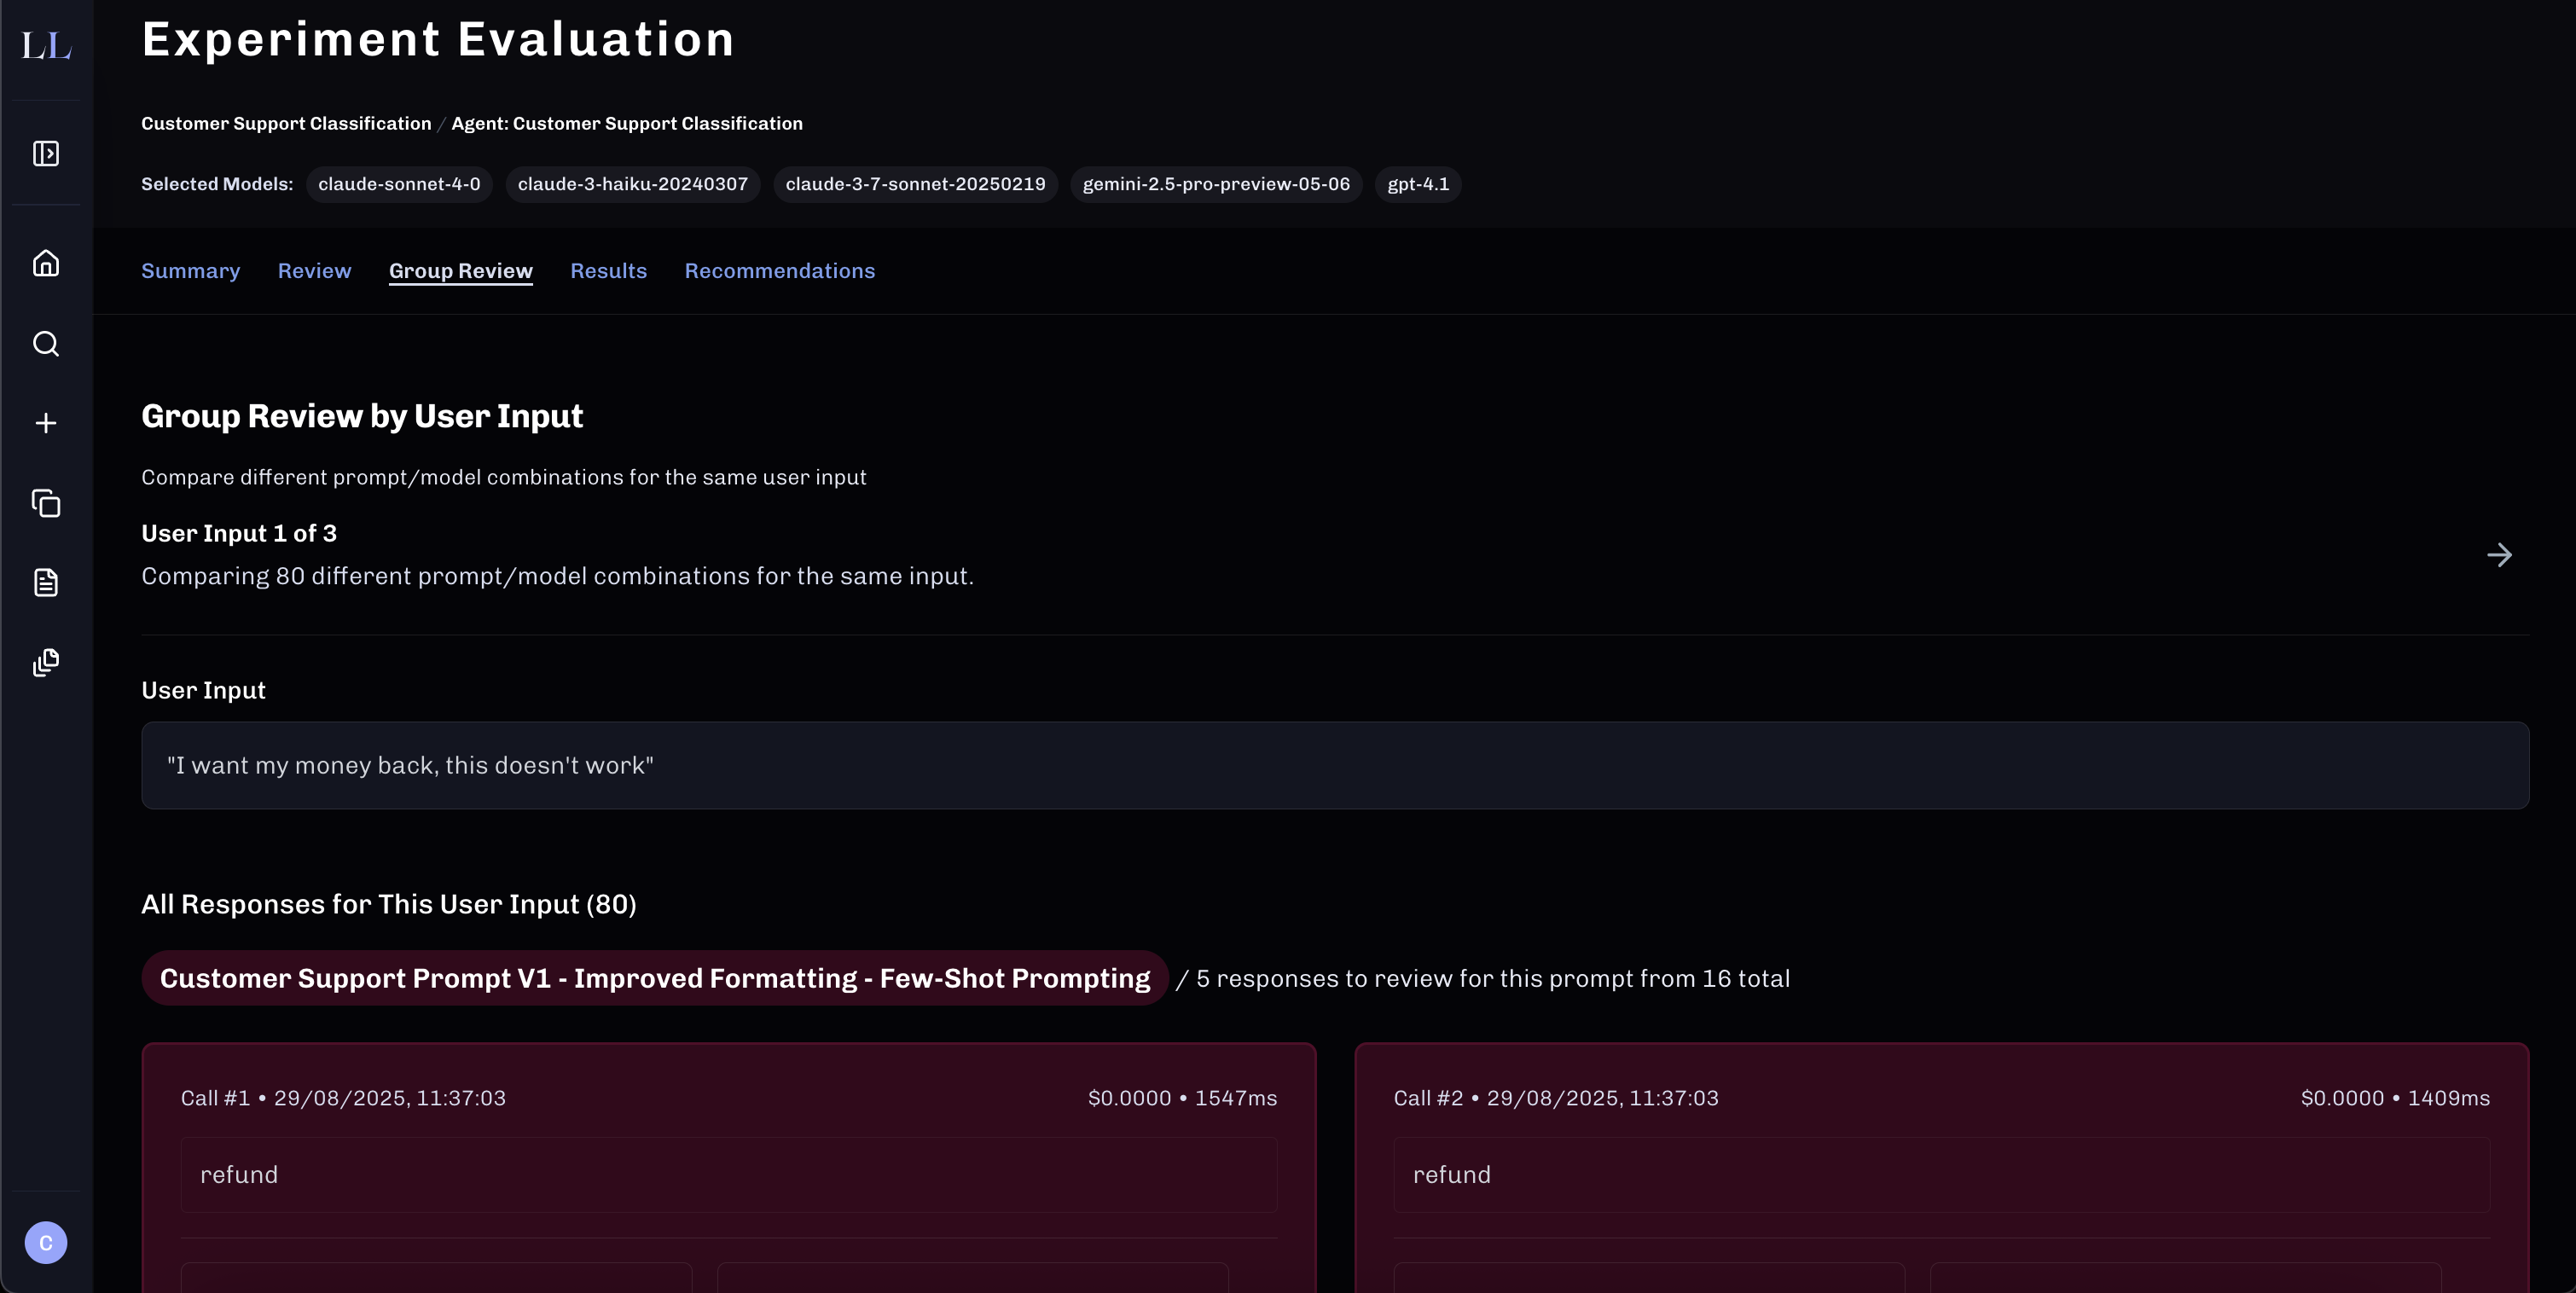
Task: Open the copy/duplicate squares icon in the sidebar
Action: [46, 503]
